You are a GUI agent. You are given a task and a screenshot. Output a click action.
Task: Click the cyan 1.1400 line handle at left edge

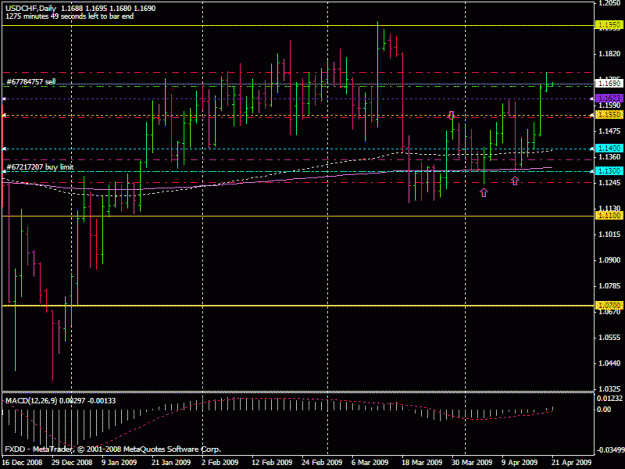coord(4,149)
